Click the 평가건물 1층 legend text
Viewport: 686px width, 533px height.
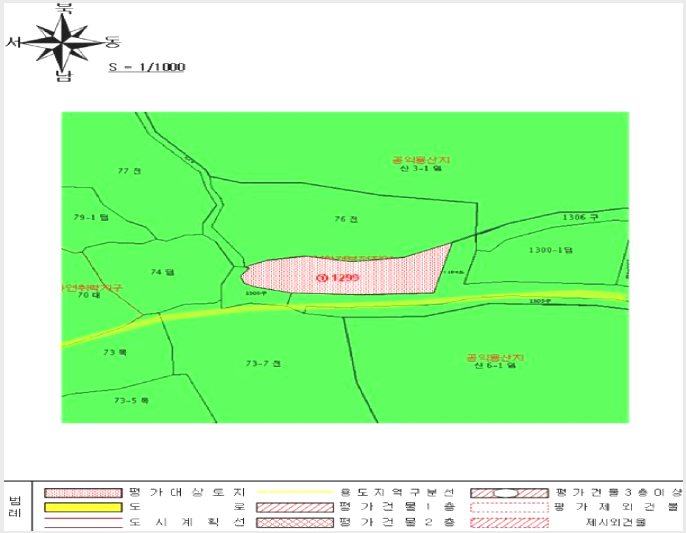(x=398, y=507)
